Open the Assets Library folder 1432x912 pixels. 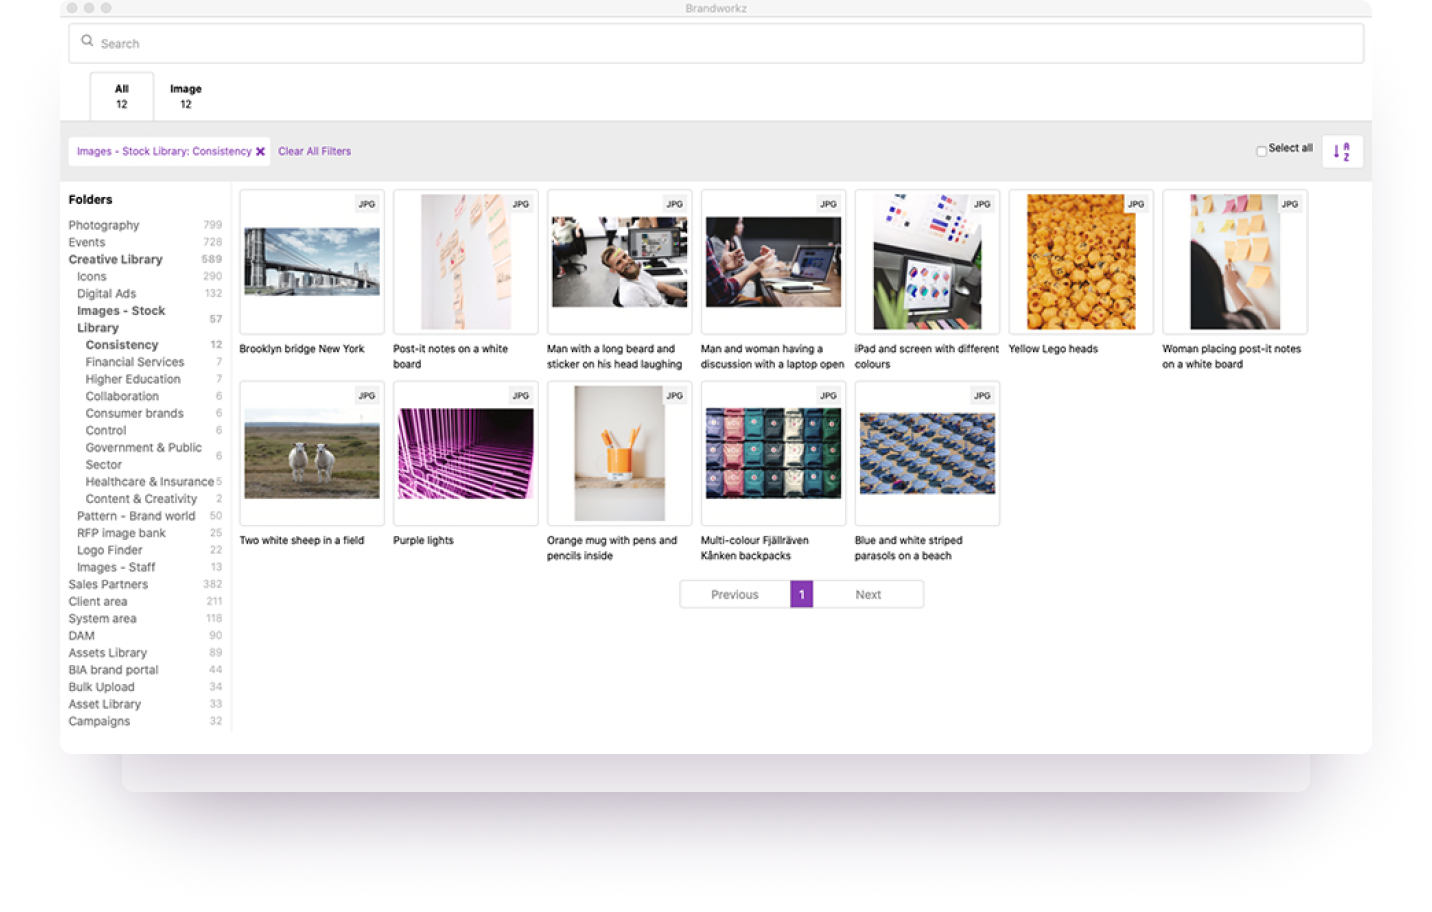[x=108, y=653]
